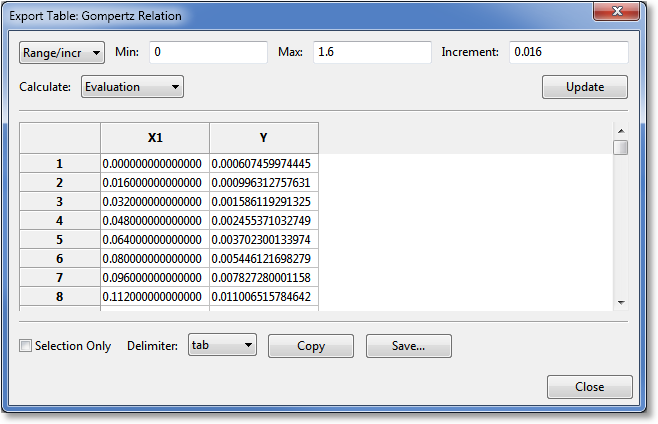This screenshot has height=424, width=658.
Task: Select row header 2
Action: click(x=60, y=183)
